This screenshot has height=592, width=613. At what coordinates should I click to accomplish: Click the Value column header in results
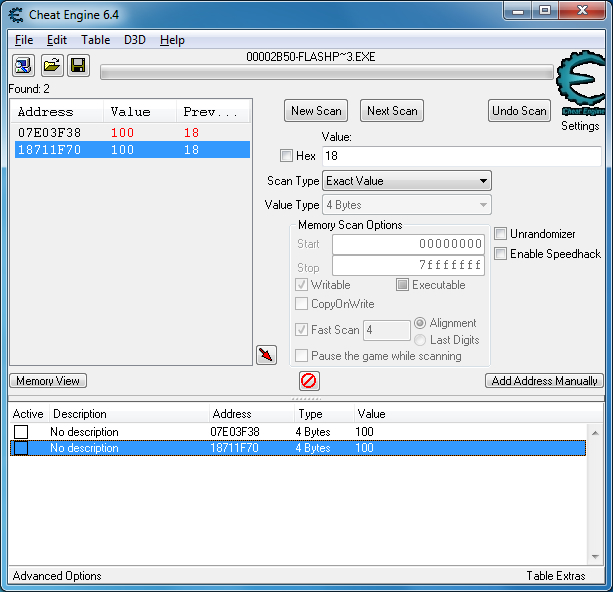(x=140, y=112)
